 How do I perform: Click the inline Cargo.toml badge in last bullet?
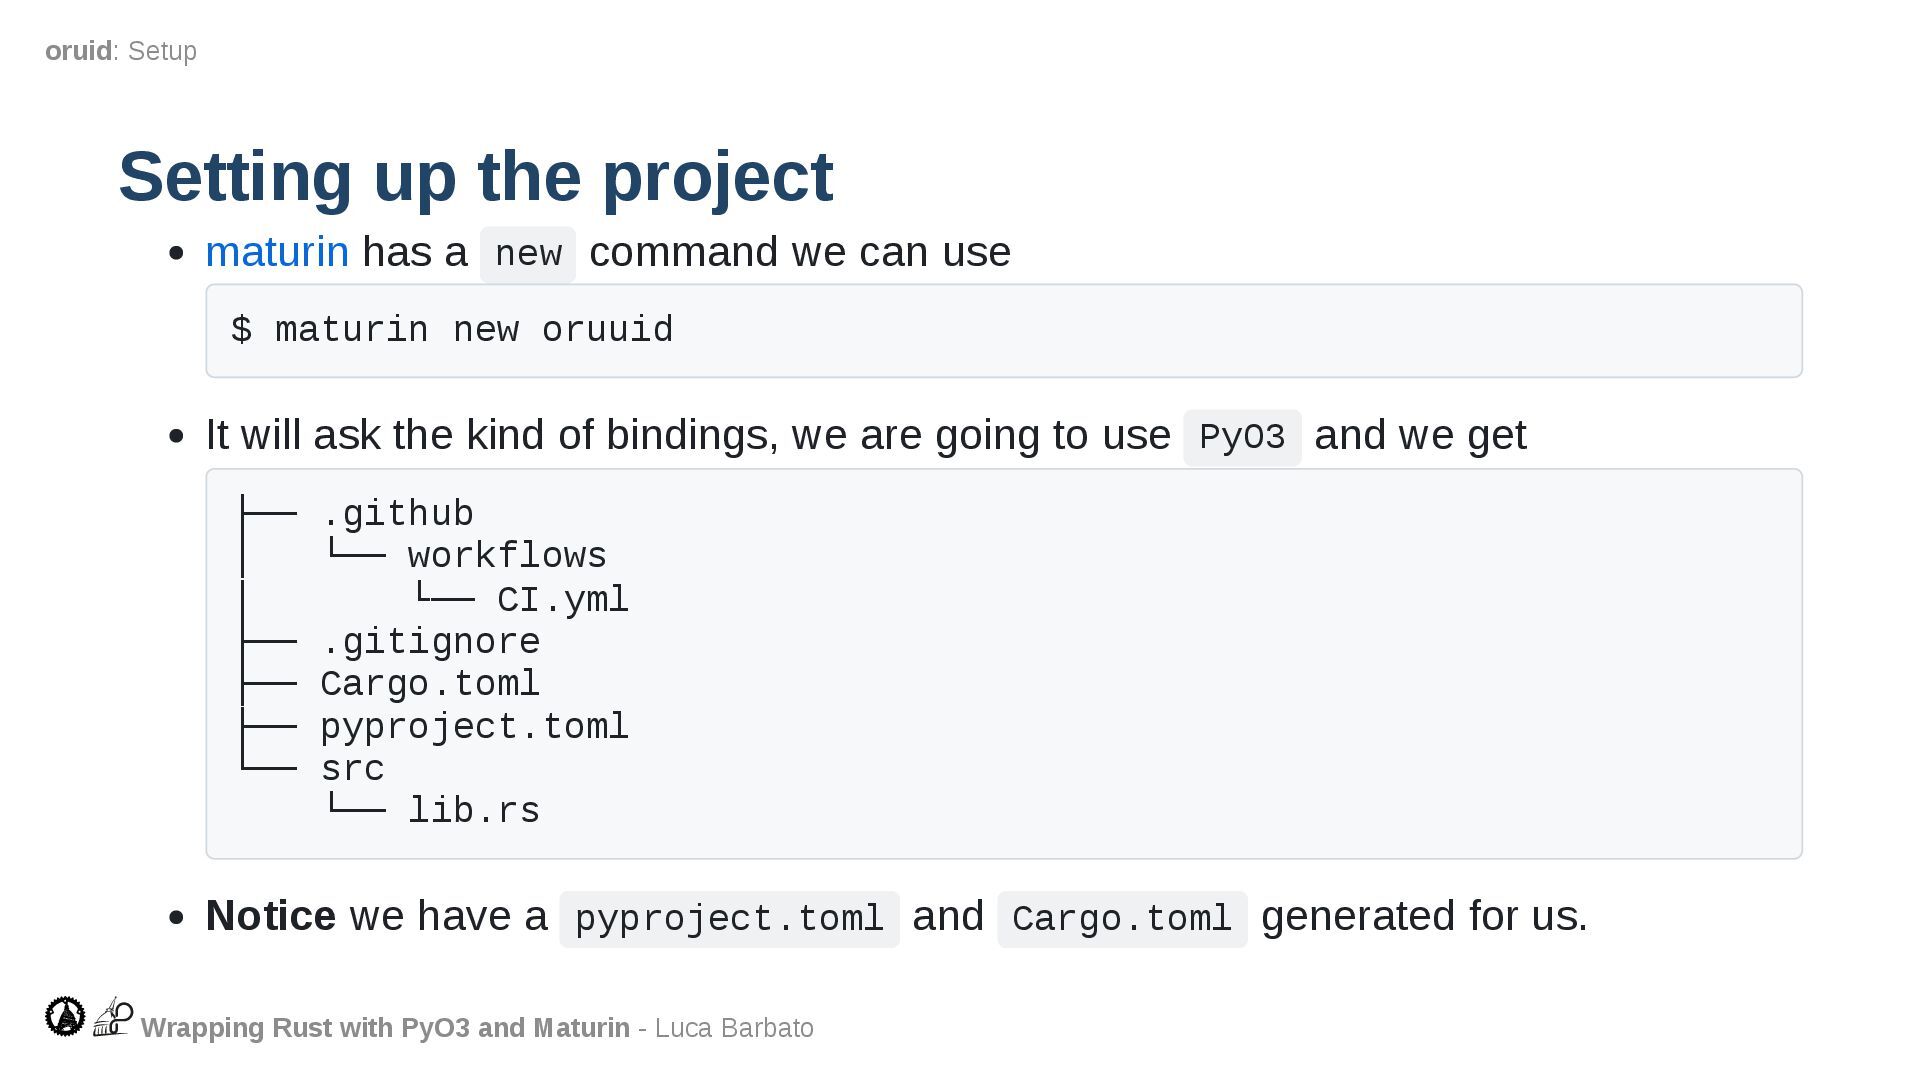pyautogui.click(x=1121, y=919)
